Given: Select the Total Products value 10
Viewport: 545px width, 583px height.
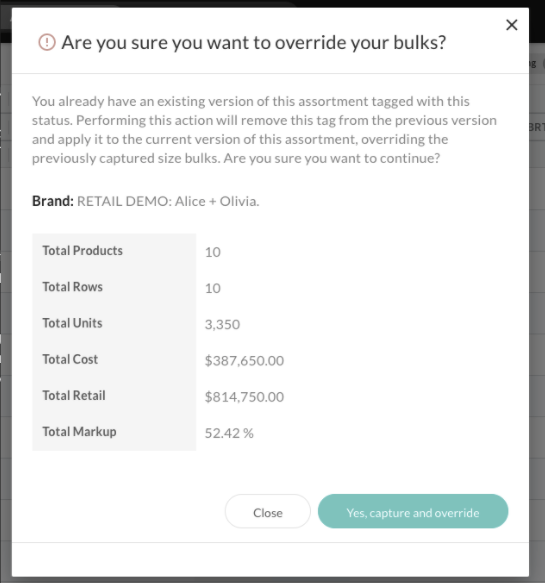Looking at the screenshot, I should point(213,252).
